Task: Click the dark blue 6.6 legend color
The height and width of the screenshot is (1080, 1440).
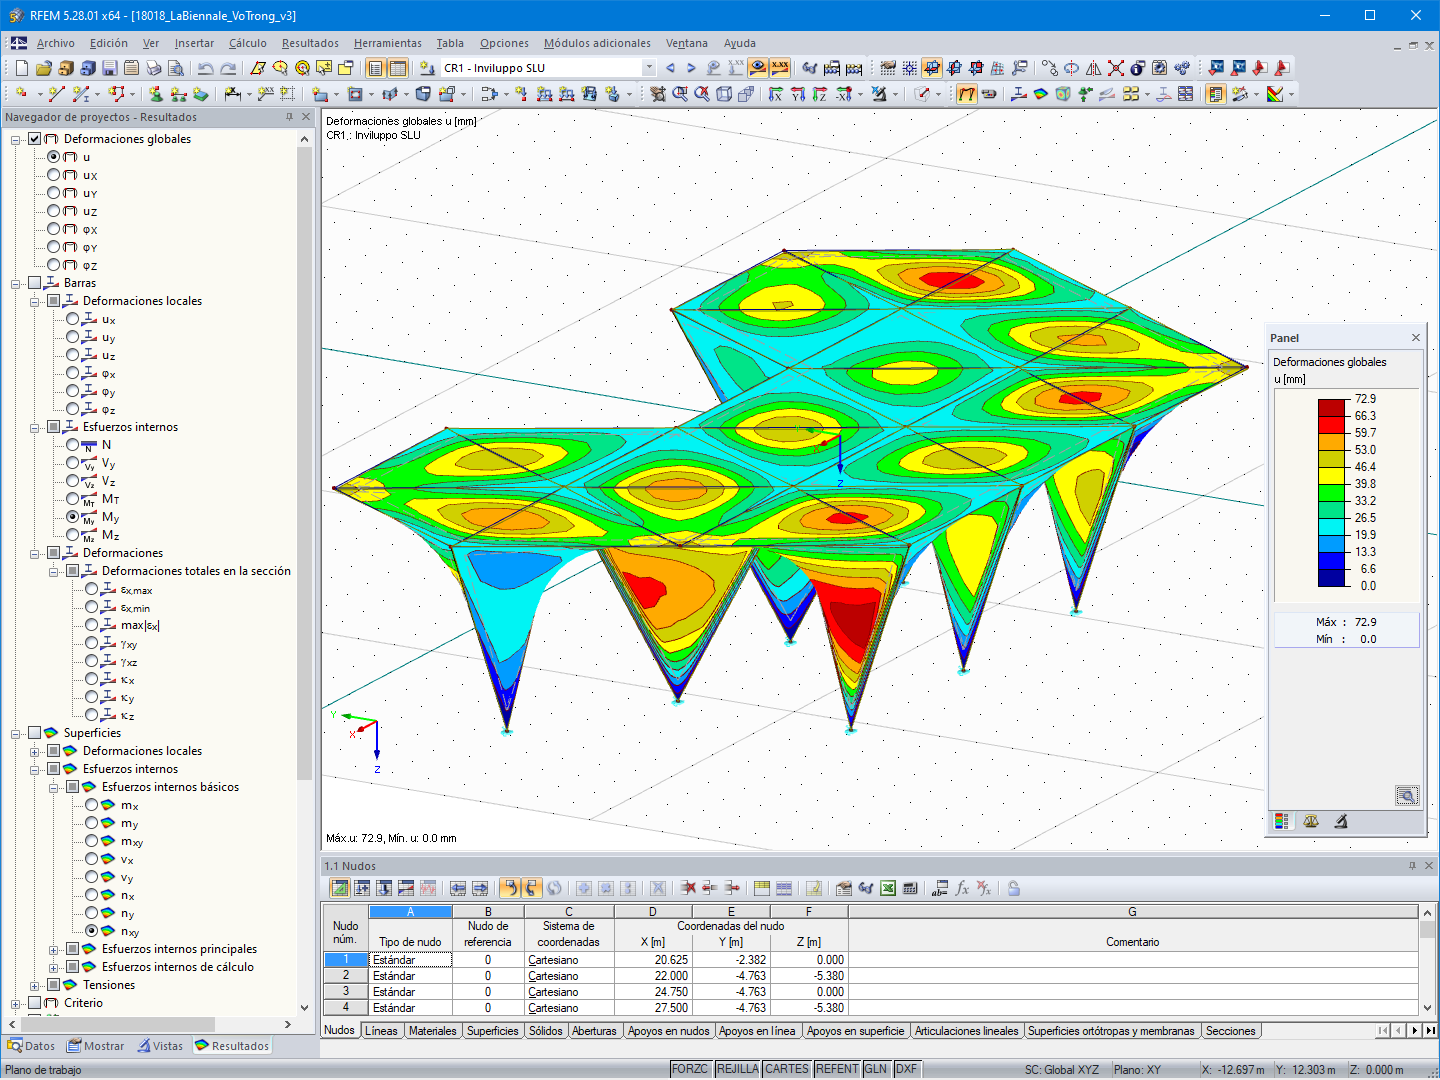Action: (x=1332, y=577)
